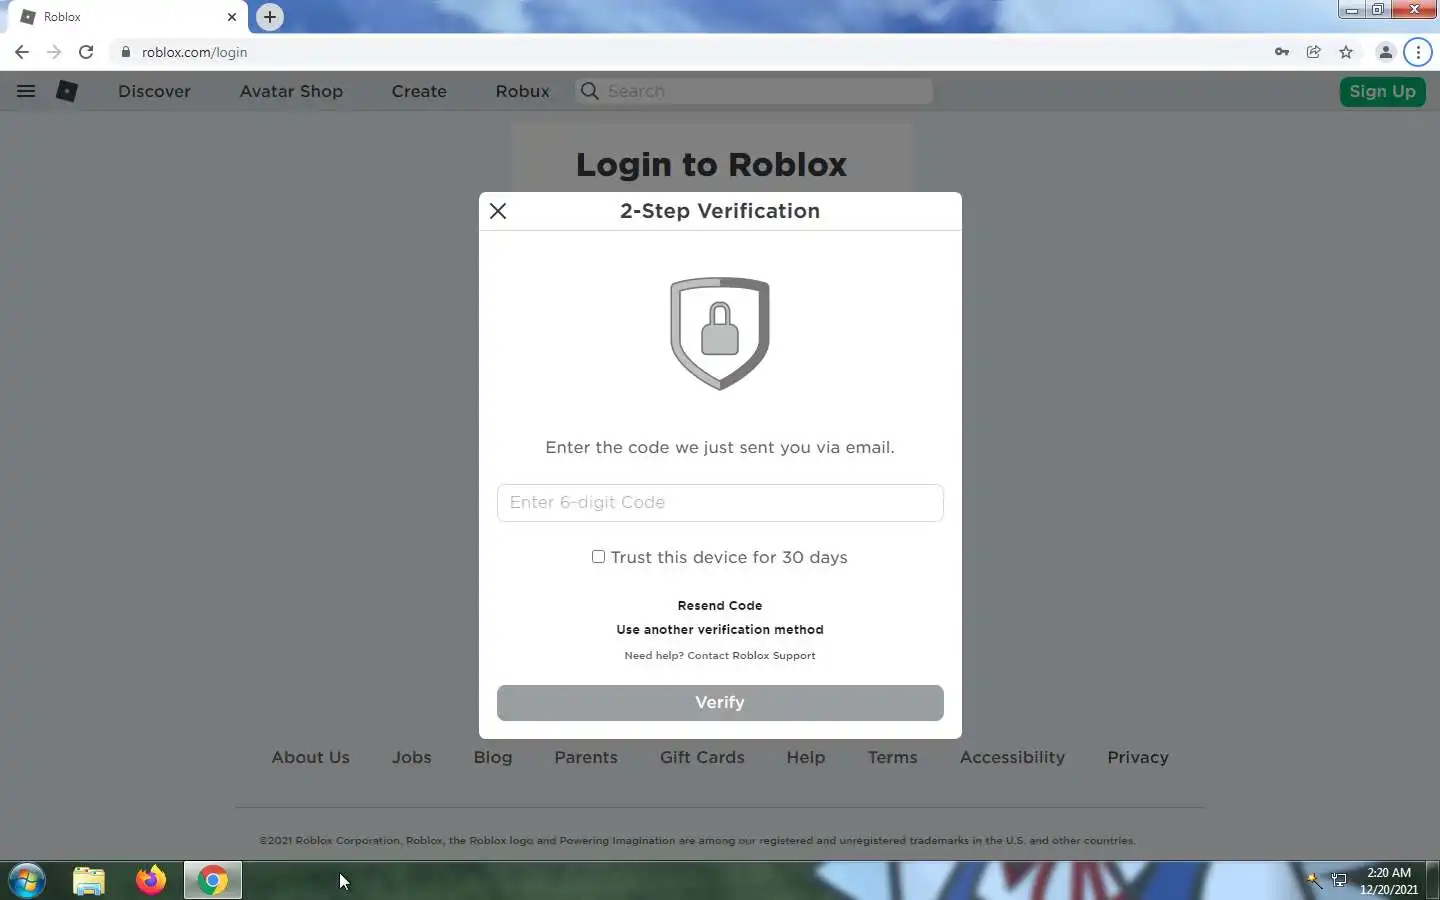Image resolution: width=1440 pixels, height=900 pixels.
Task: Open Gift Cards footer link
Action: pos(702,758)
